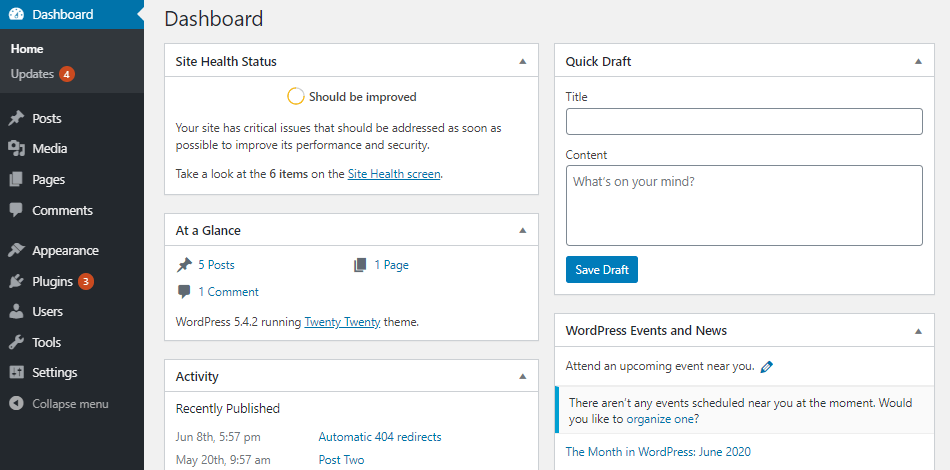The image size is (950, 470).
Task: Open the Users menu label
Action: 47,311
